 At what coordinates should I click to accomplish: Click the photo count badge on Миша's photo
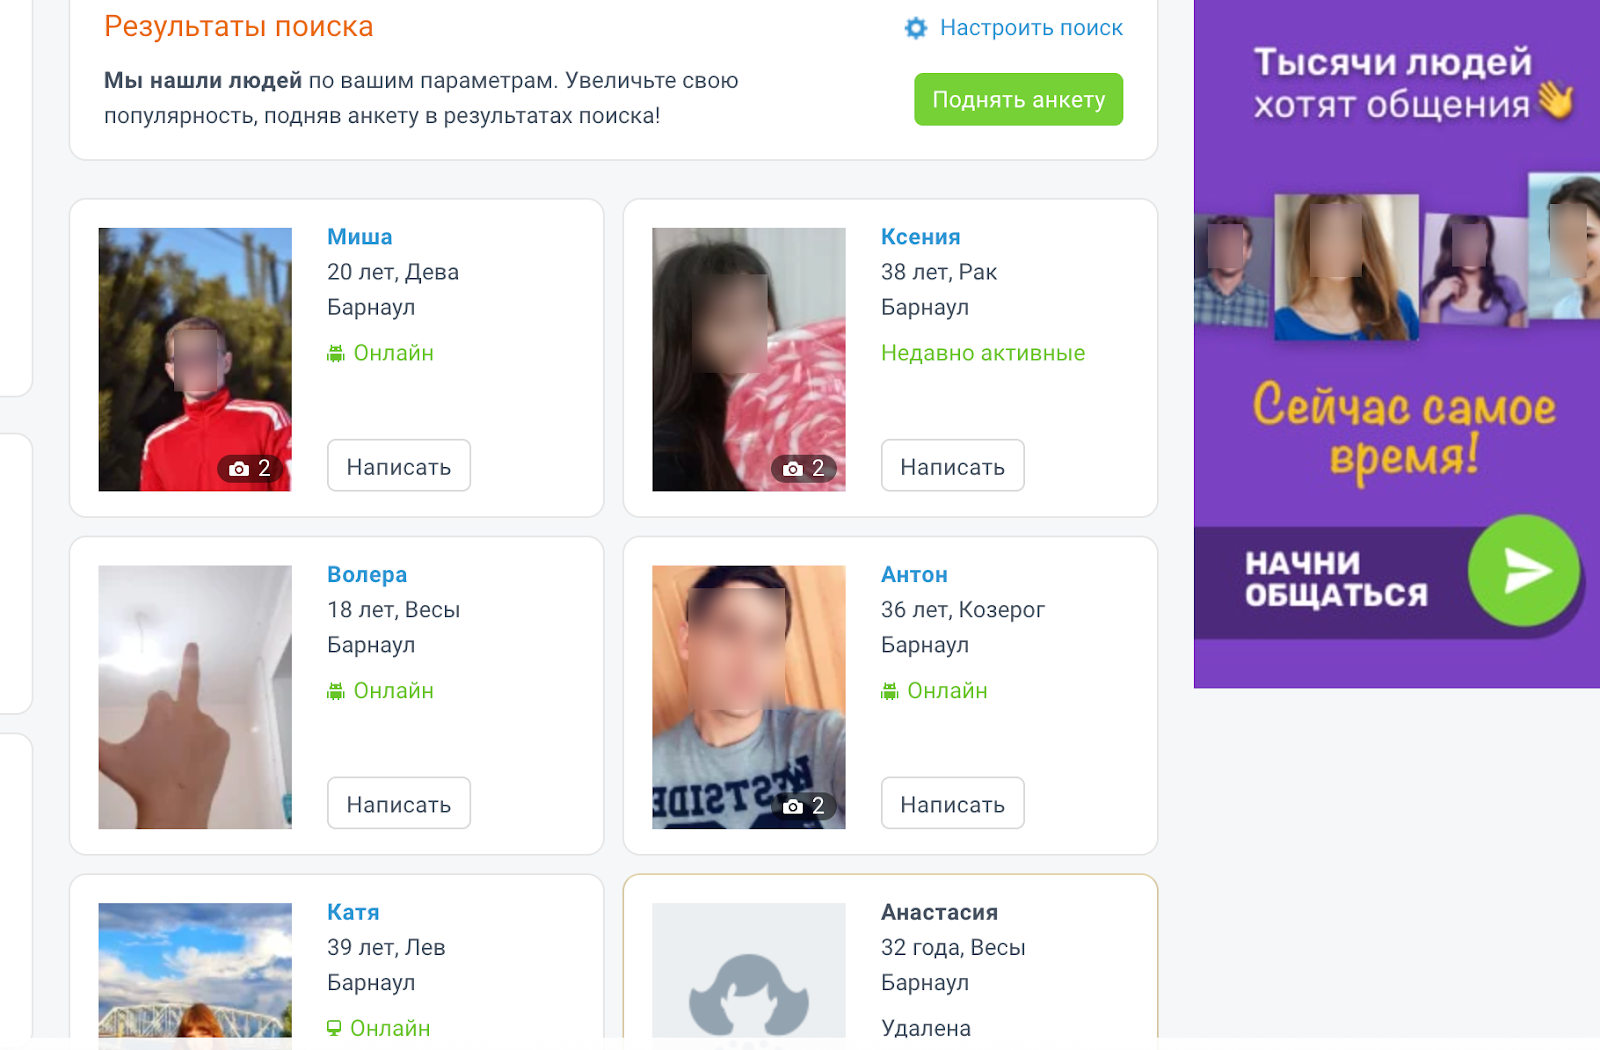pos(250,468)
